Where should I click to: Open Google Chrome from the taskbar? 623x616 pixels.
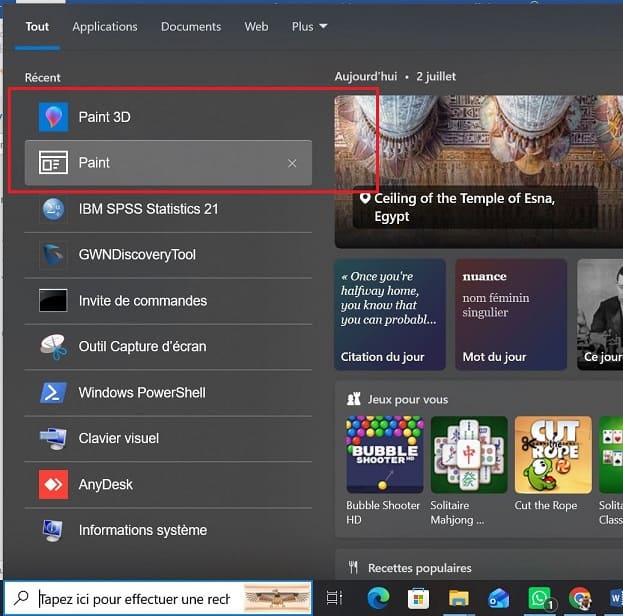point(580,598)
